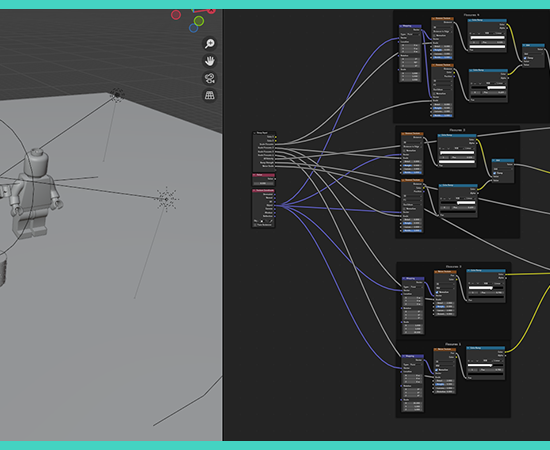Add a stop with plus in Fissures 4 lower Color Ramp
550x450 pixels.
click(471, 83)
